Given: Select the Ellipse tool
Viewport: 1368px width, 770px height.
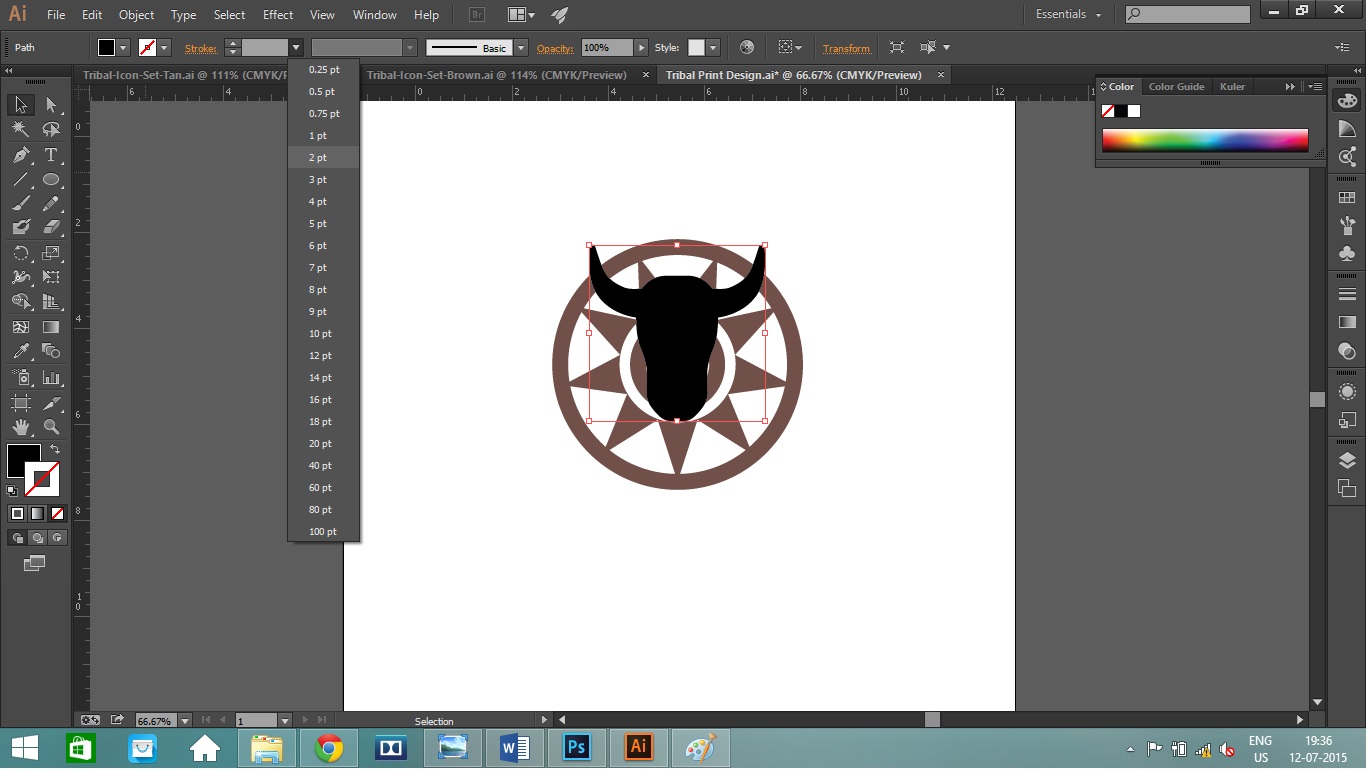Looking at the screenshot, I should click(51, 180).
